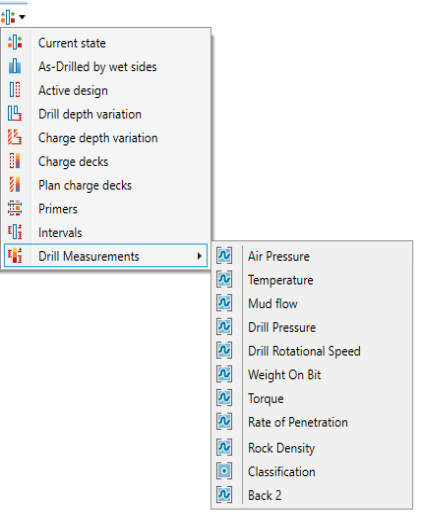423x515 pixels.
Task: Click the Plan charge decks icon
Action: coord(15,185)
